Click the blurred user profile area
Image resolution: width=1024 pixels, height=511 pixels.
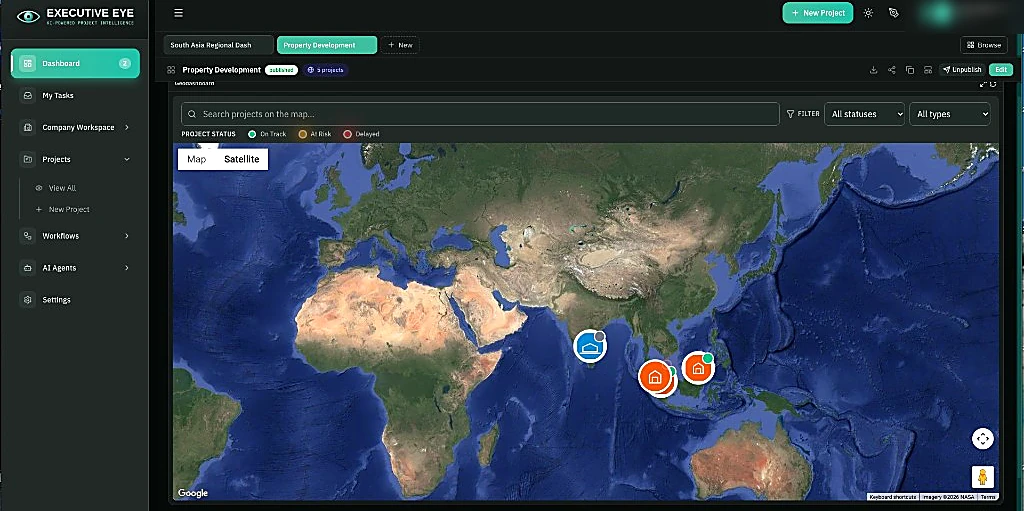pyautogui.click(x=963, y=14)
